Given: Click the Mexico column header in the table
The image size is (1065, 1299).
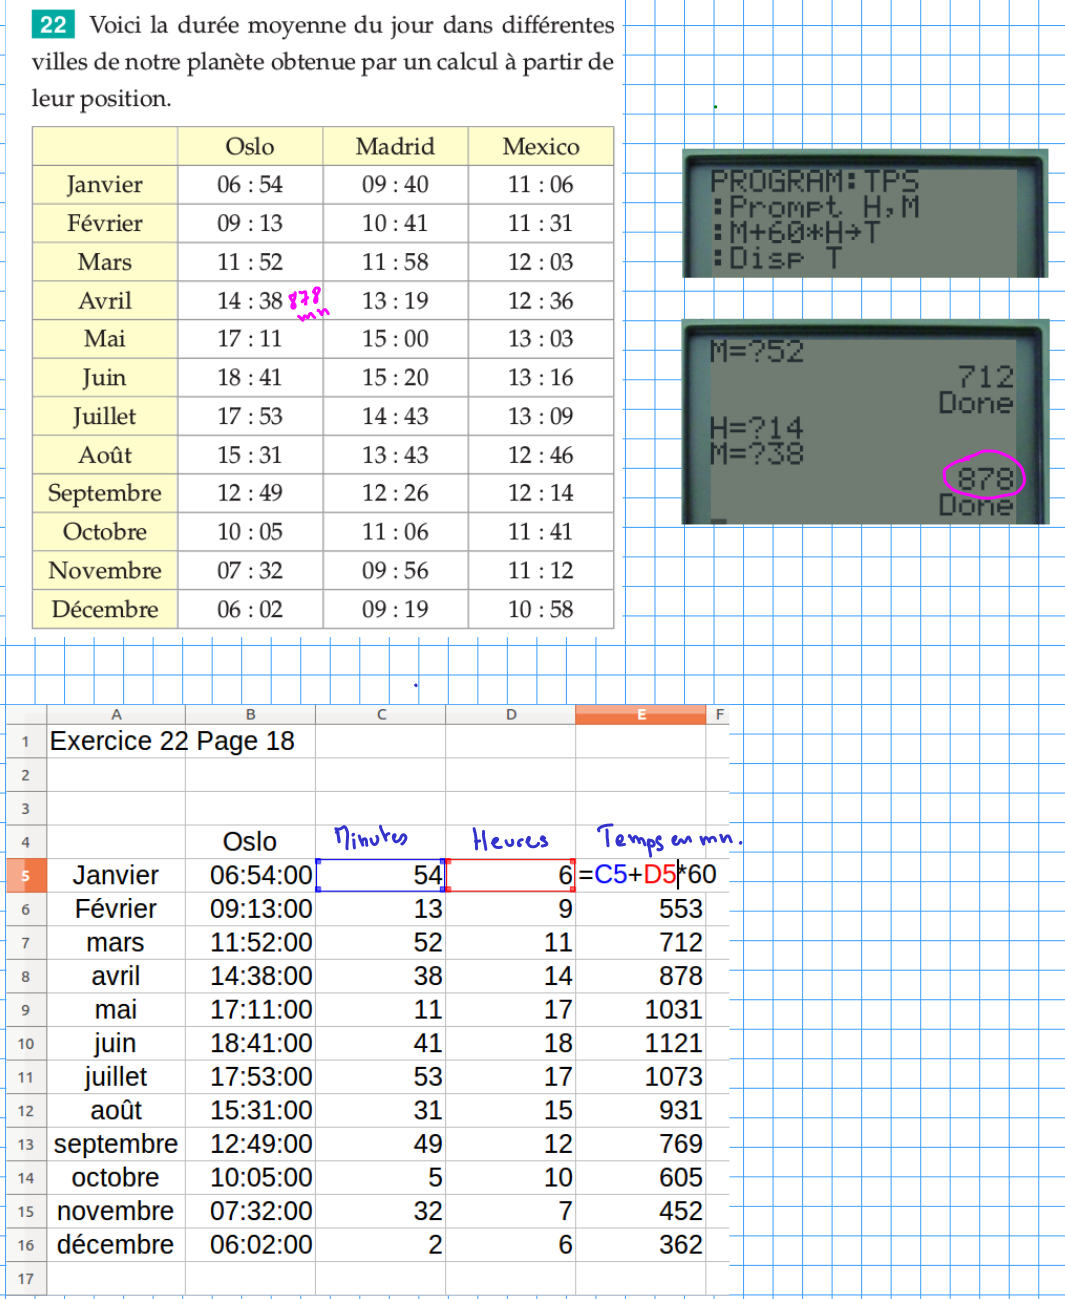Looking at the screenshot, I should tap(540, 147).
